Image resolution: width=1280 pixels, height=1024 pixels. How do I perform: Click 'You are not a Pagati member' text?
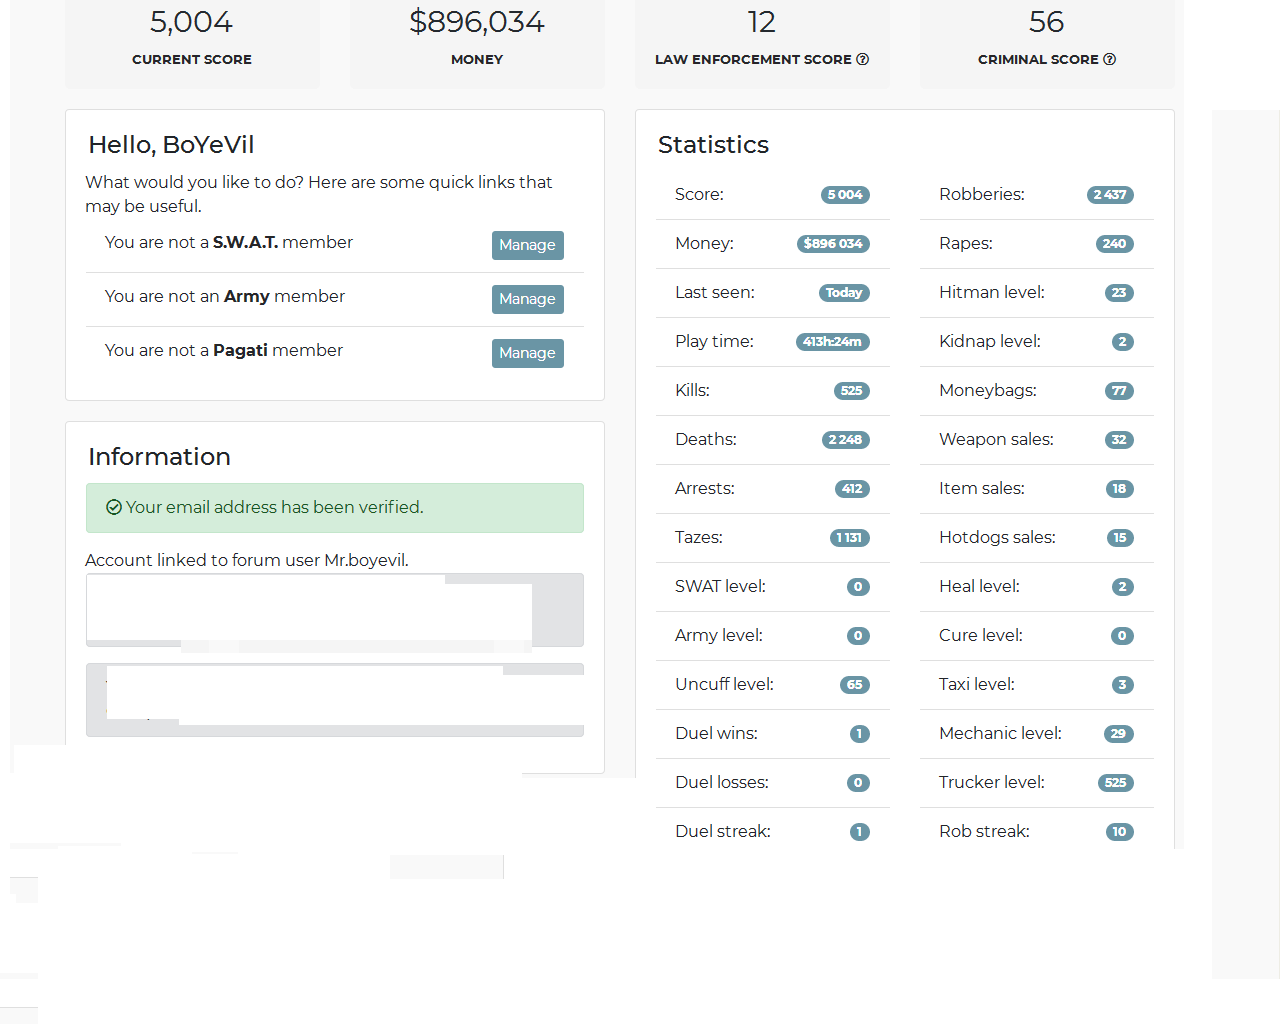[224, 350]
